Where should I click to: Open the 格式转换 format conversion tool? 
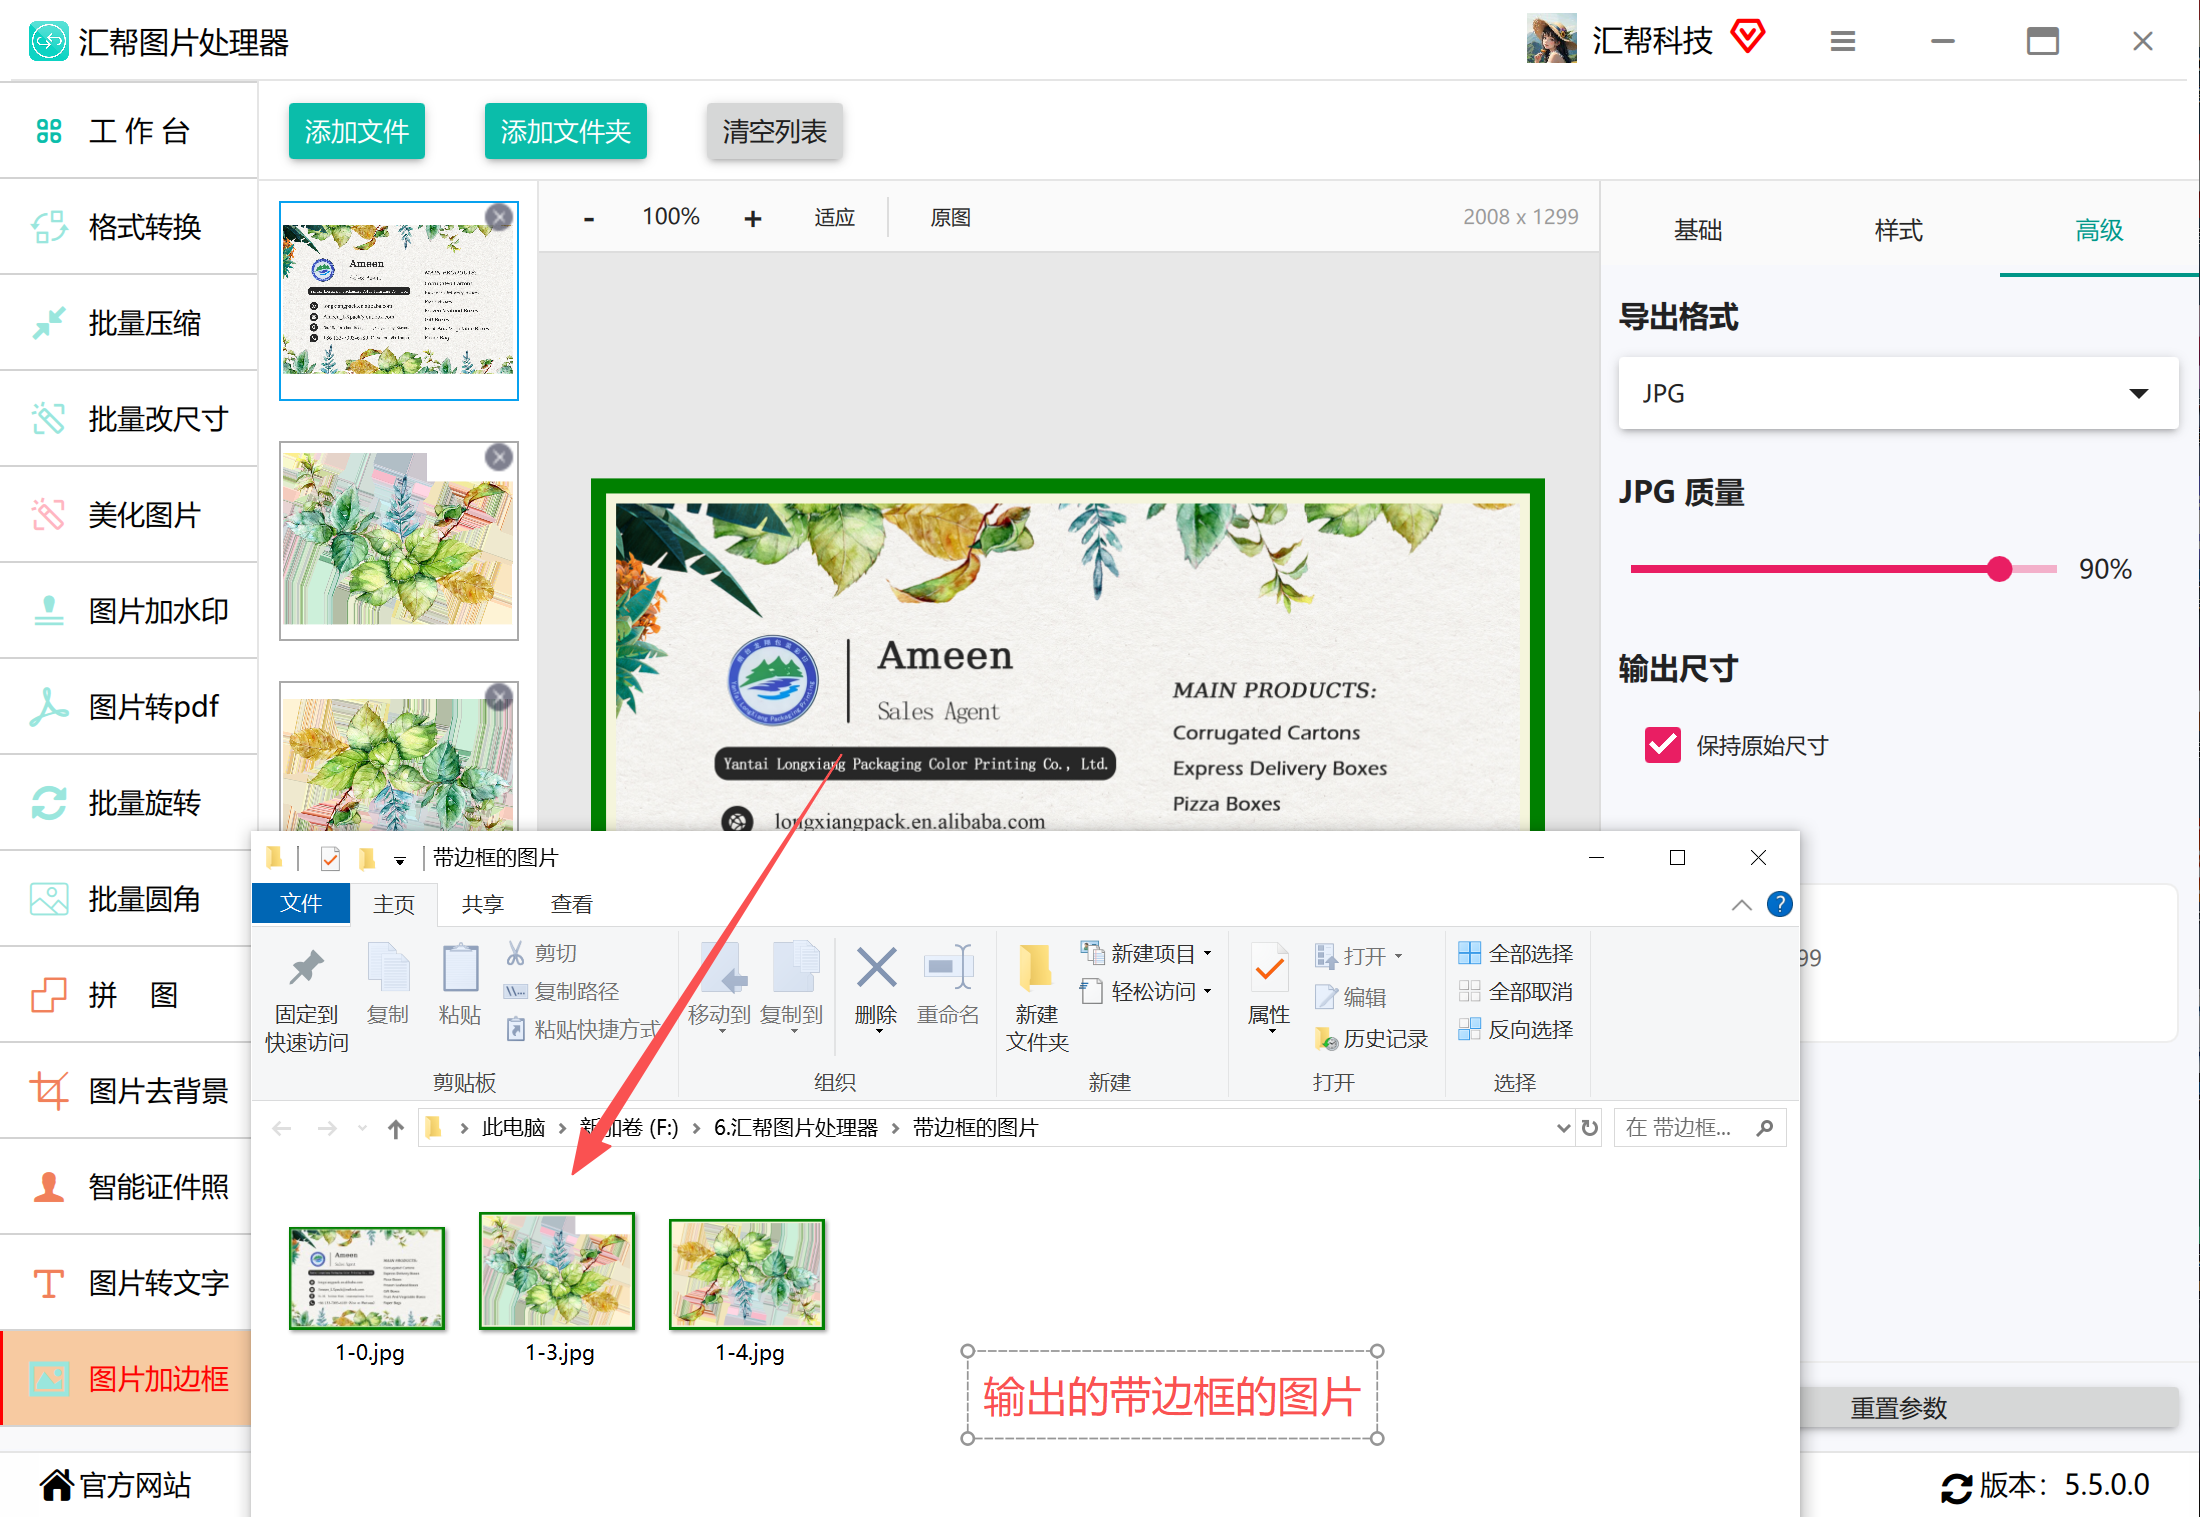coord(128,227)
